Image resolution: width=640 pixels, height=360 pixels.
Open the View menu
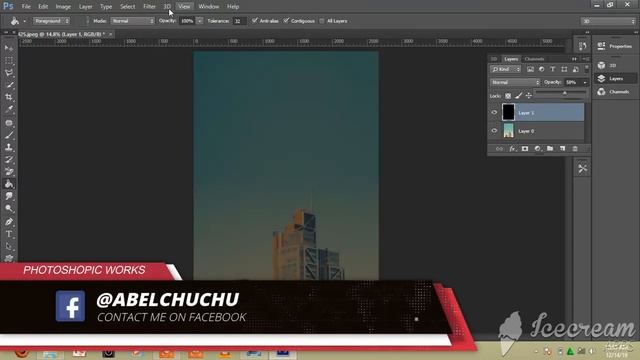click(184, 7)
